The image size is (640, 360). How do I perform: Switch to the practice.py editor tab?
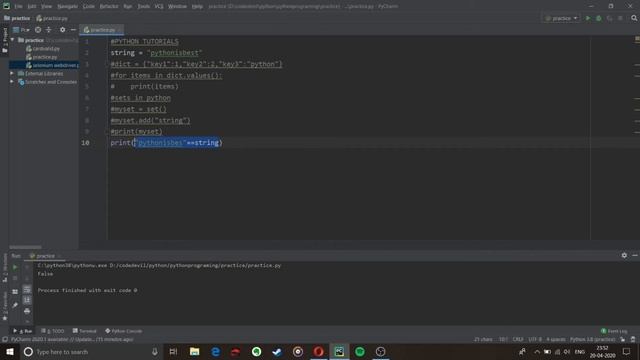pos(102,30)
